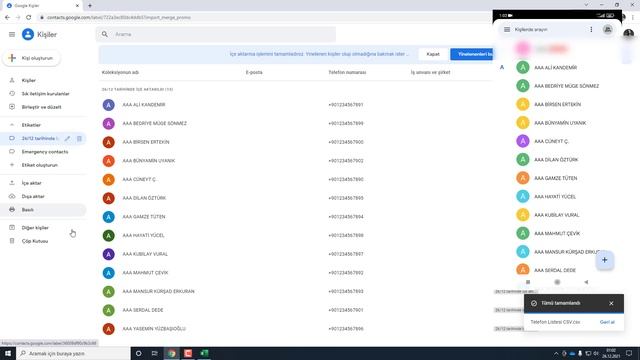Image resolution: width=640 pixels, height=360 pixels.
Task: Click Geri al undo link
Action: pos(607,322)
